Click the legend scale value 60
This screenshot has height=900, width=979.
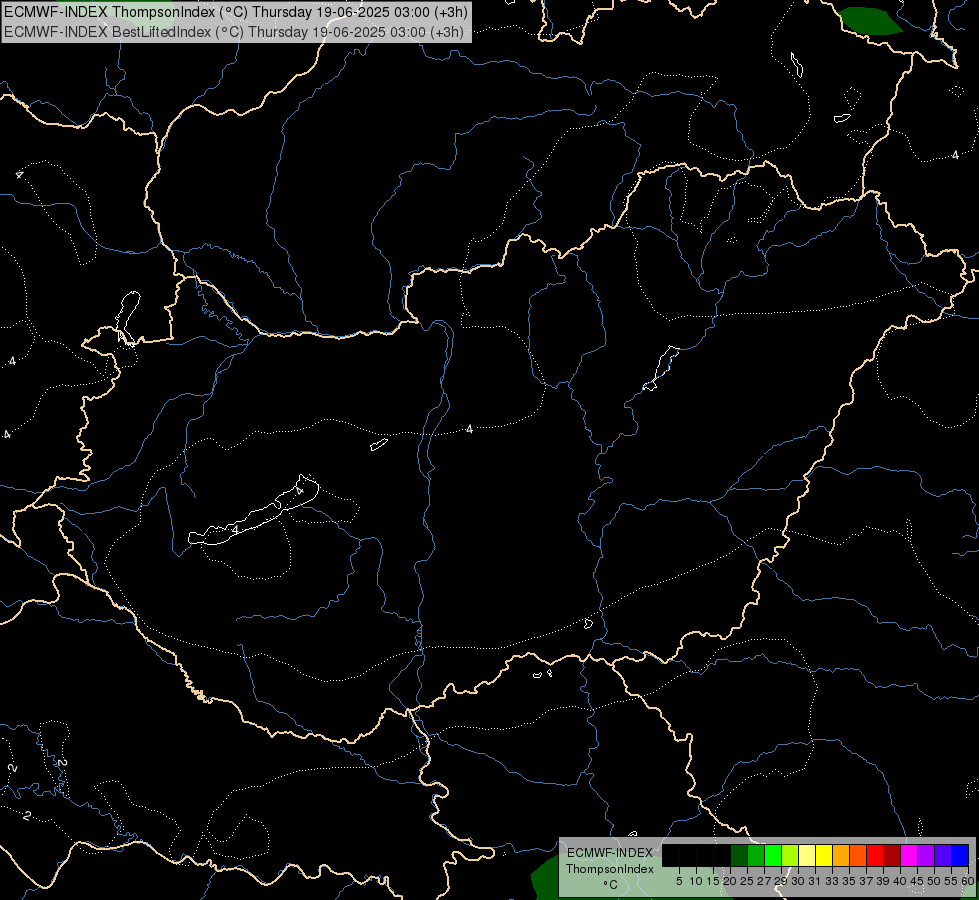tap(967, 881)
